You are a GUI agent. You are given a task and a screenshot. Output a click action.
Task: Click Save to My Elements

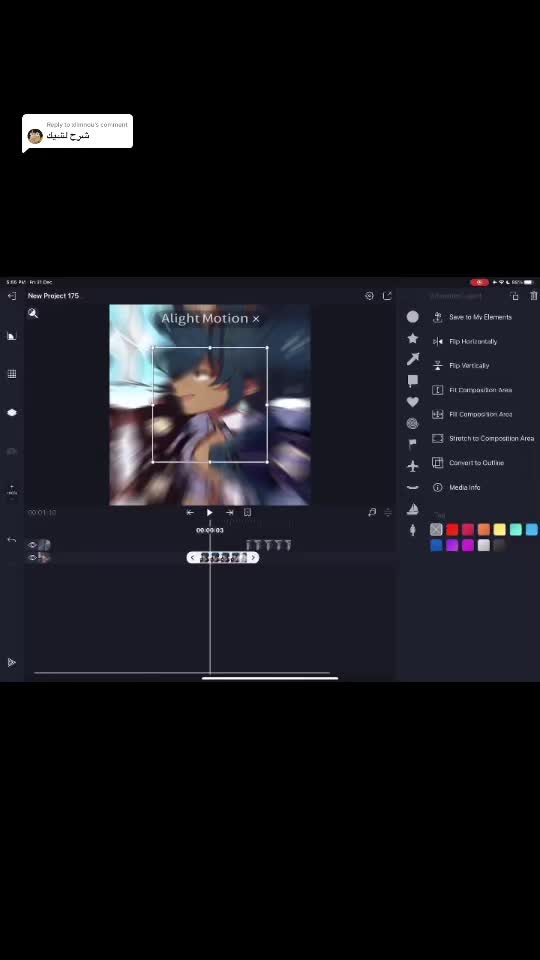pyautogui.click(x=481, y=317)
